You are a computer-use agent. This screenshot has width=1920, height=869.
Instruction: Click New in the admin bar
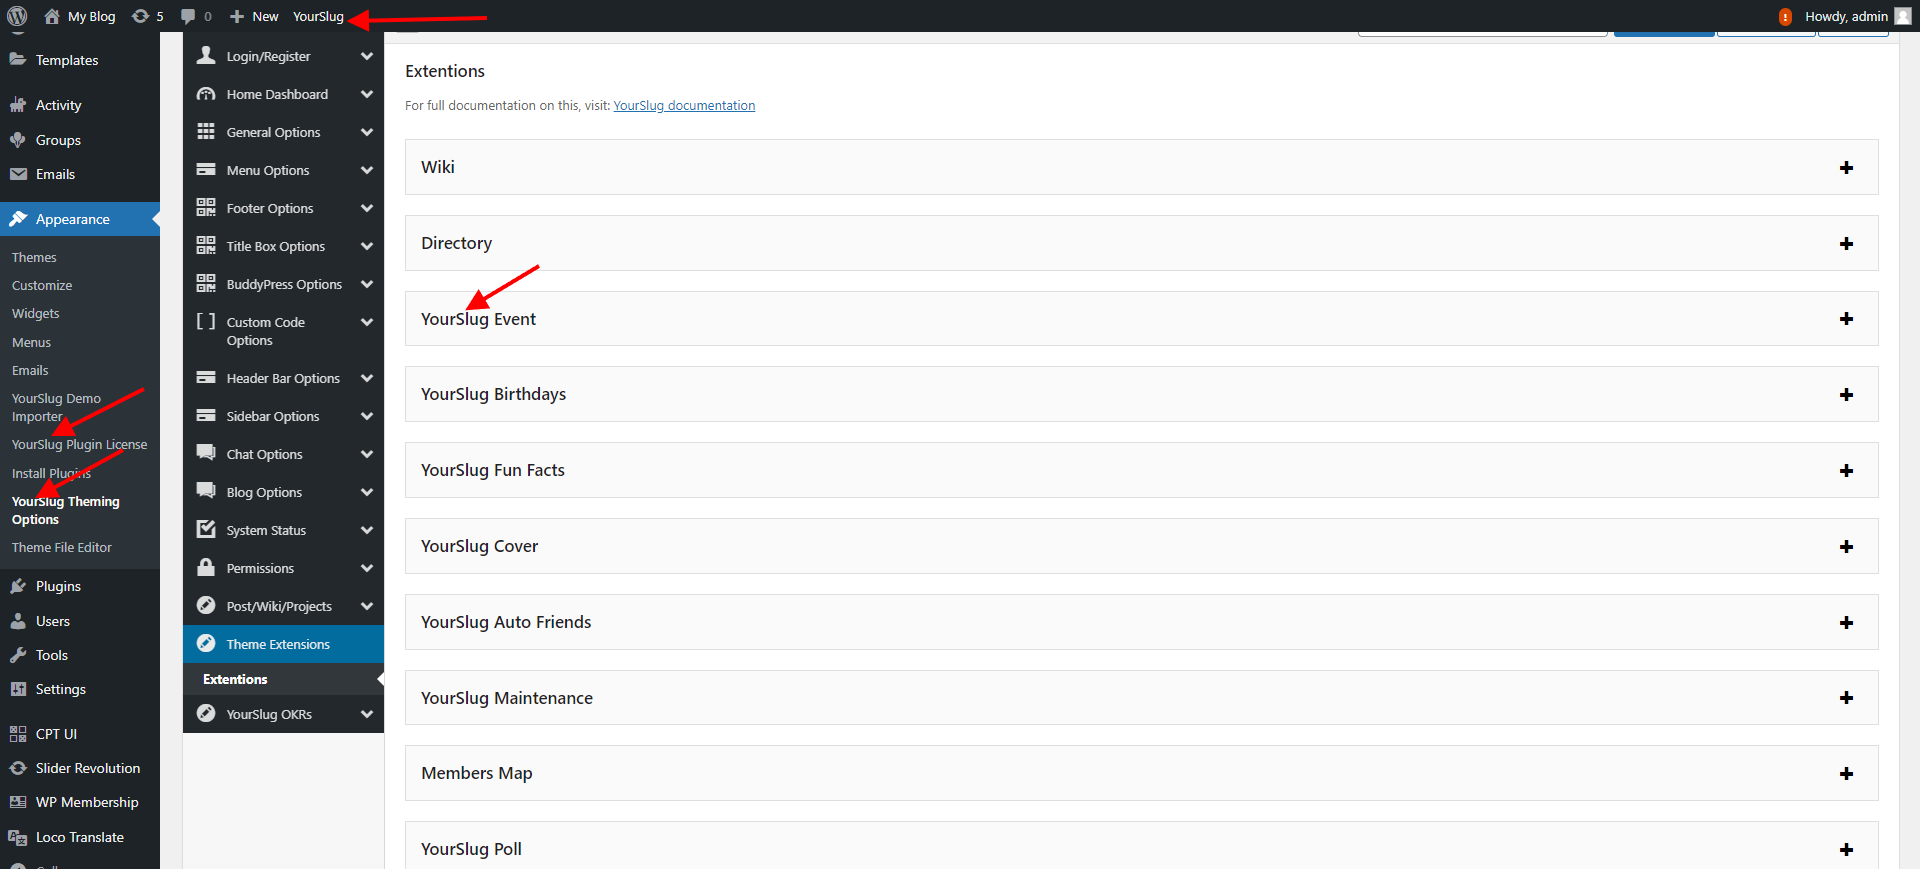tap(255, 16)
